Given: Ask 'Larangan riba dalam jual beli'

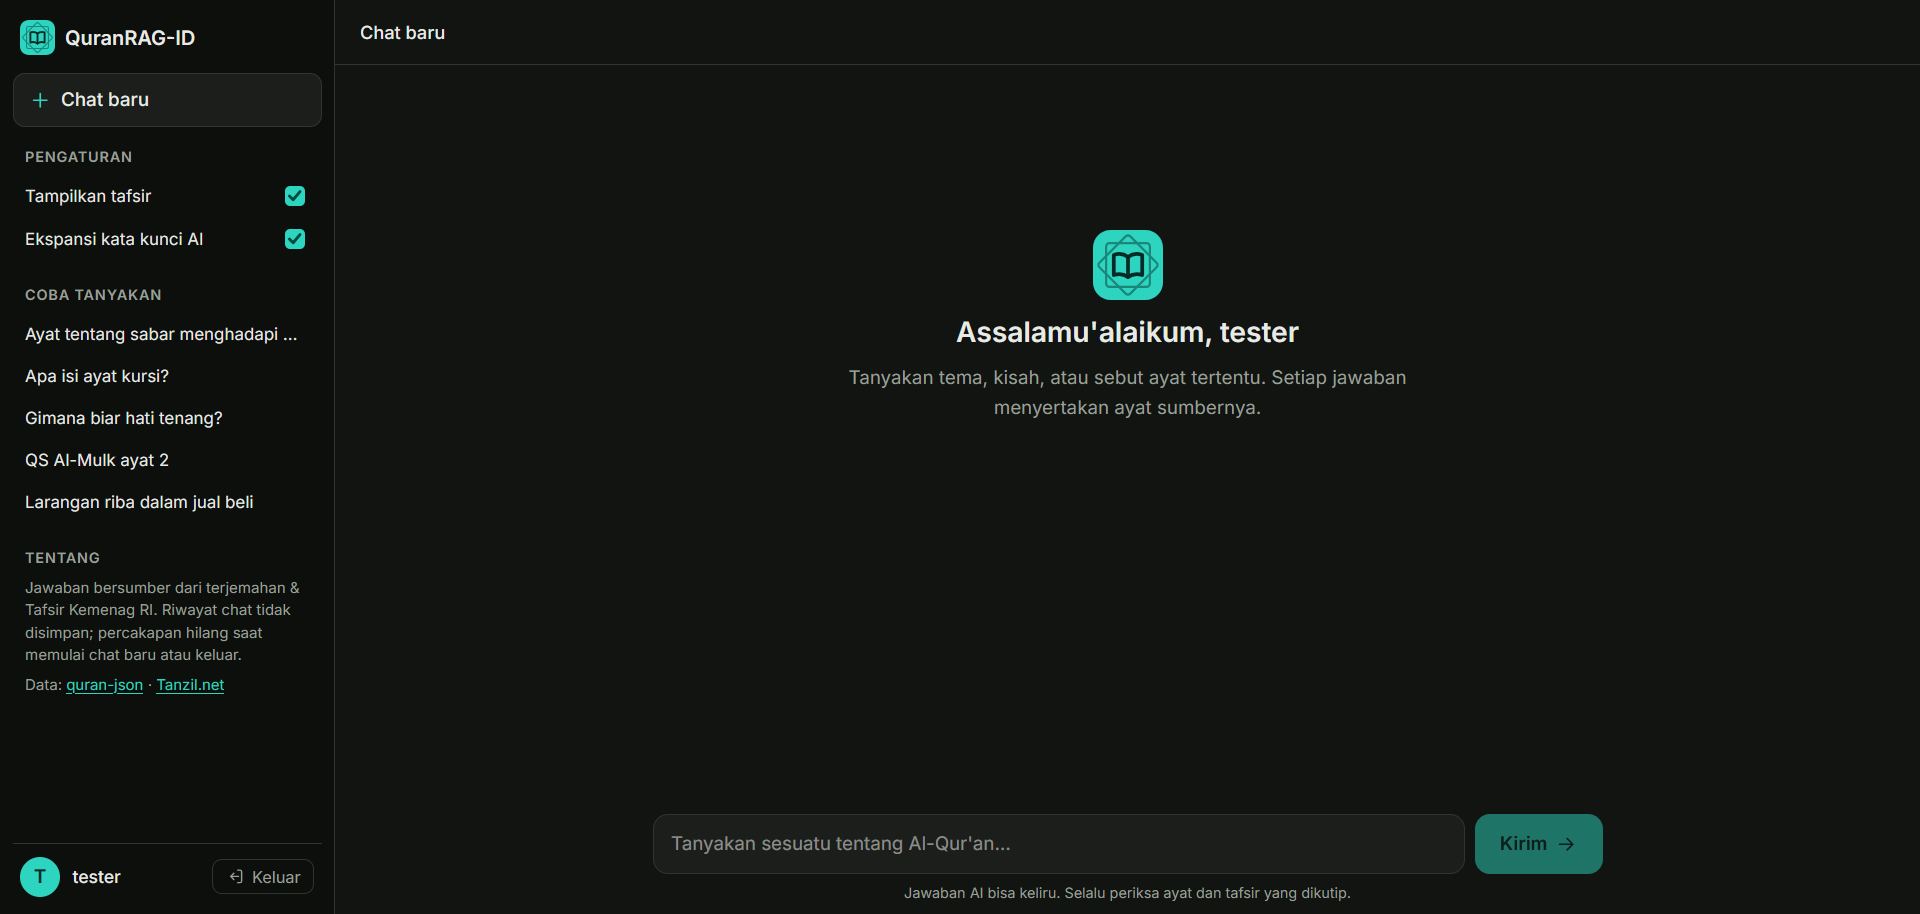Looking at the screenshot, I should click(139, 502).
